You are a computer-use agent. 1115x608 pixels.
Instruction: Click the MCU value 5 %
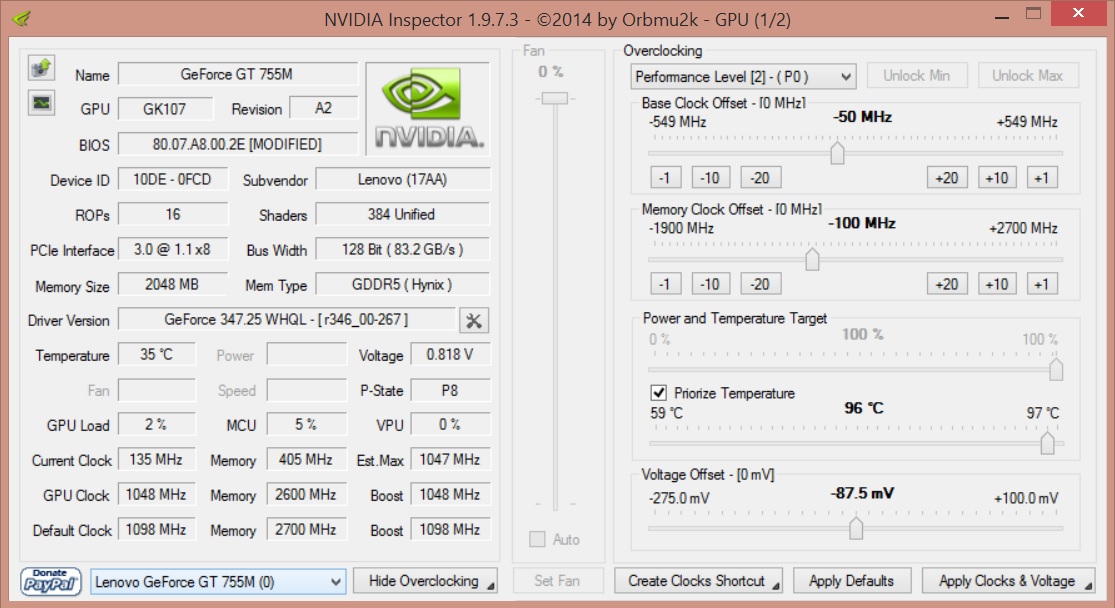point(306,425)
